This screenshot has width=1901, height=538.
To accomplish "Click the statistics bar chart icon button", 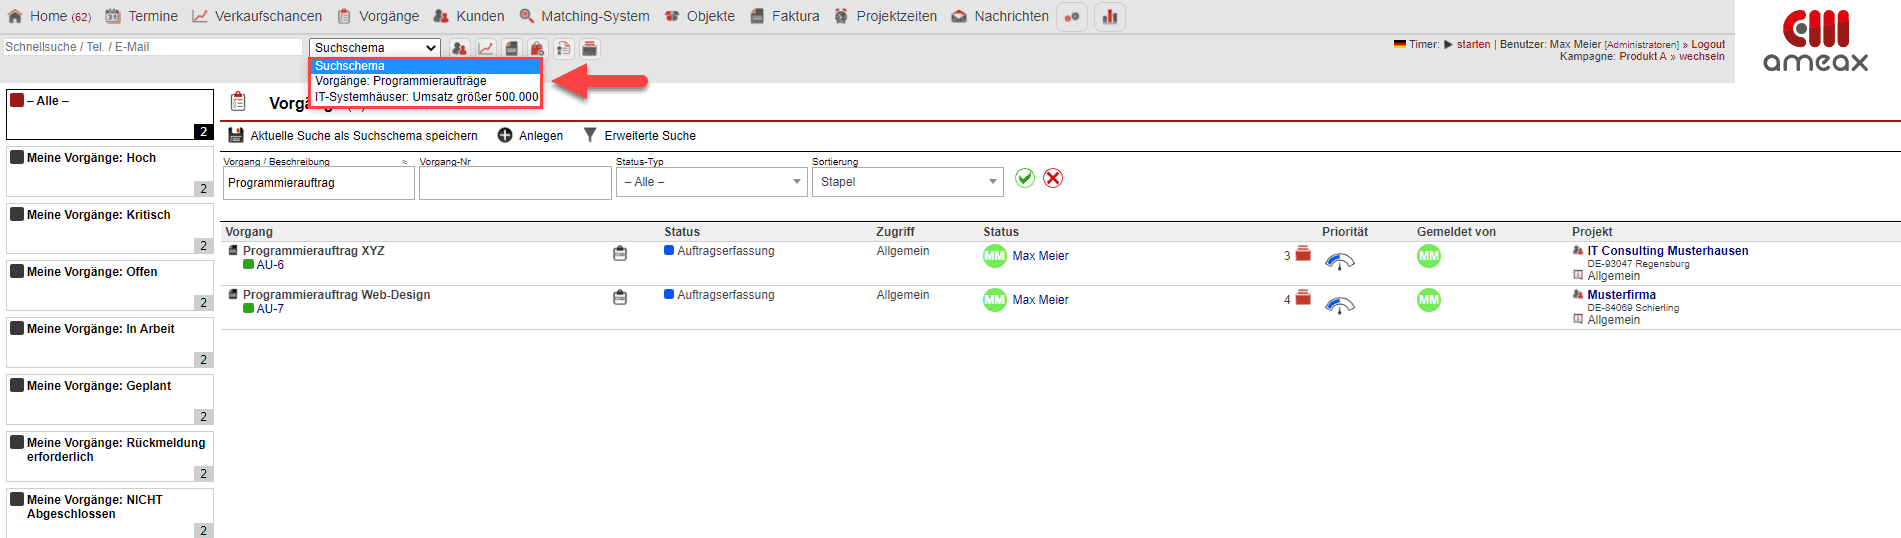I will tap(1110, 17).
